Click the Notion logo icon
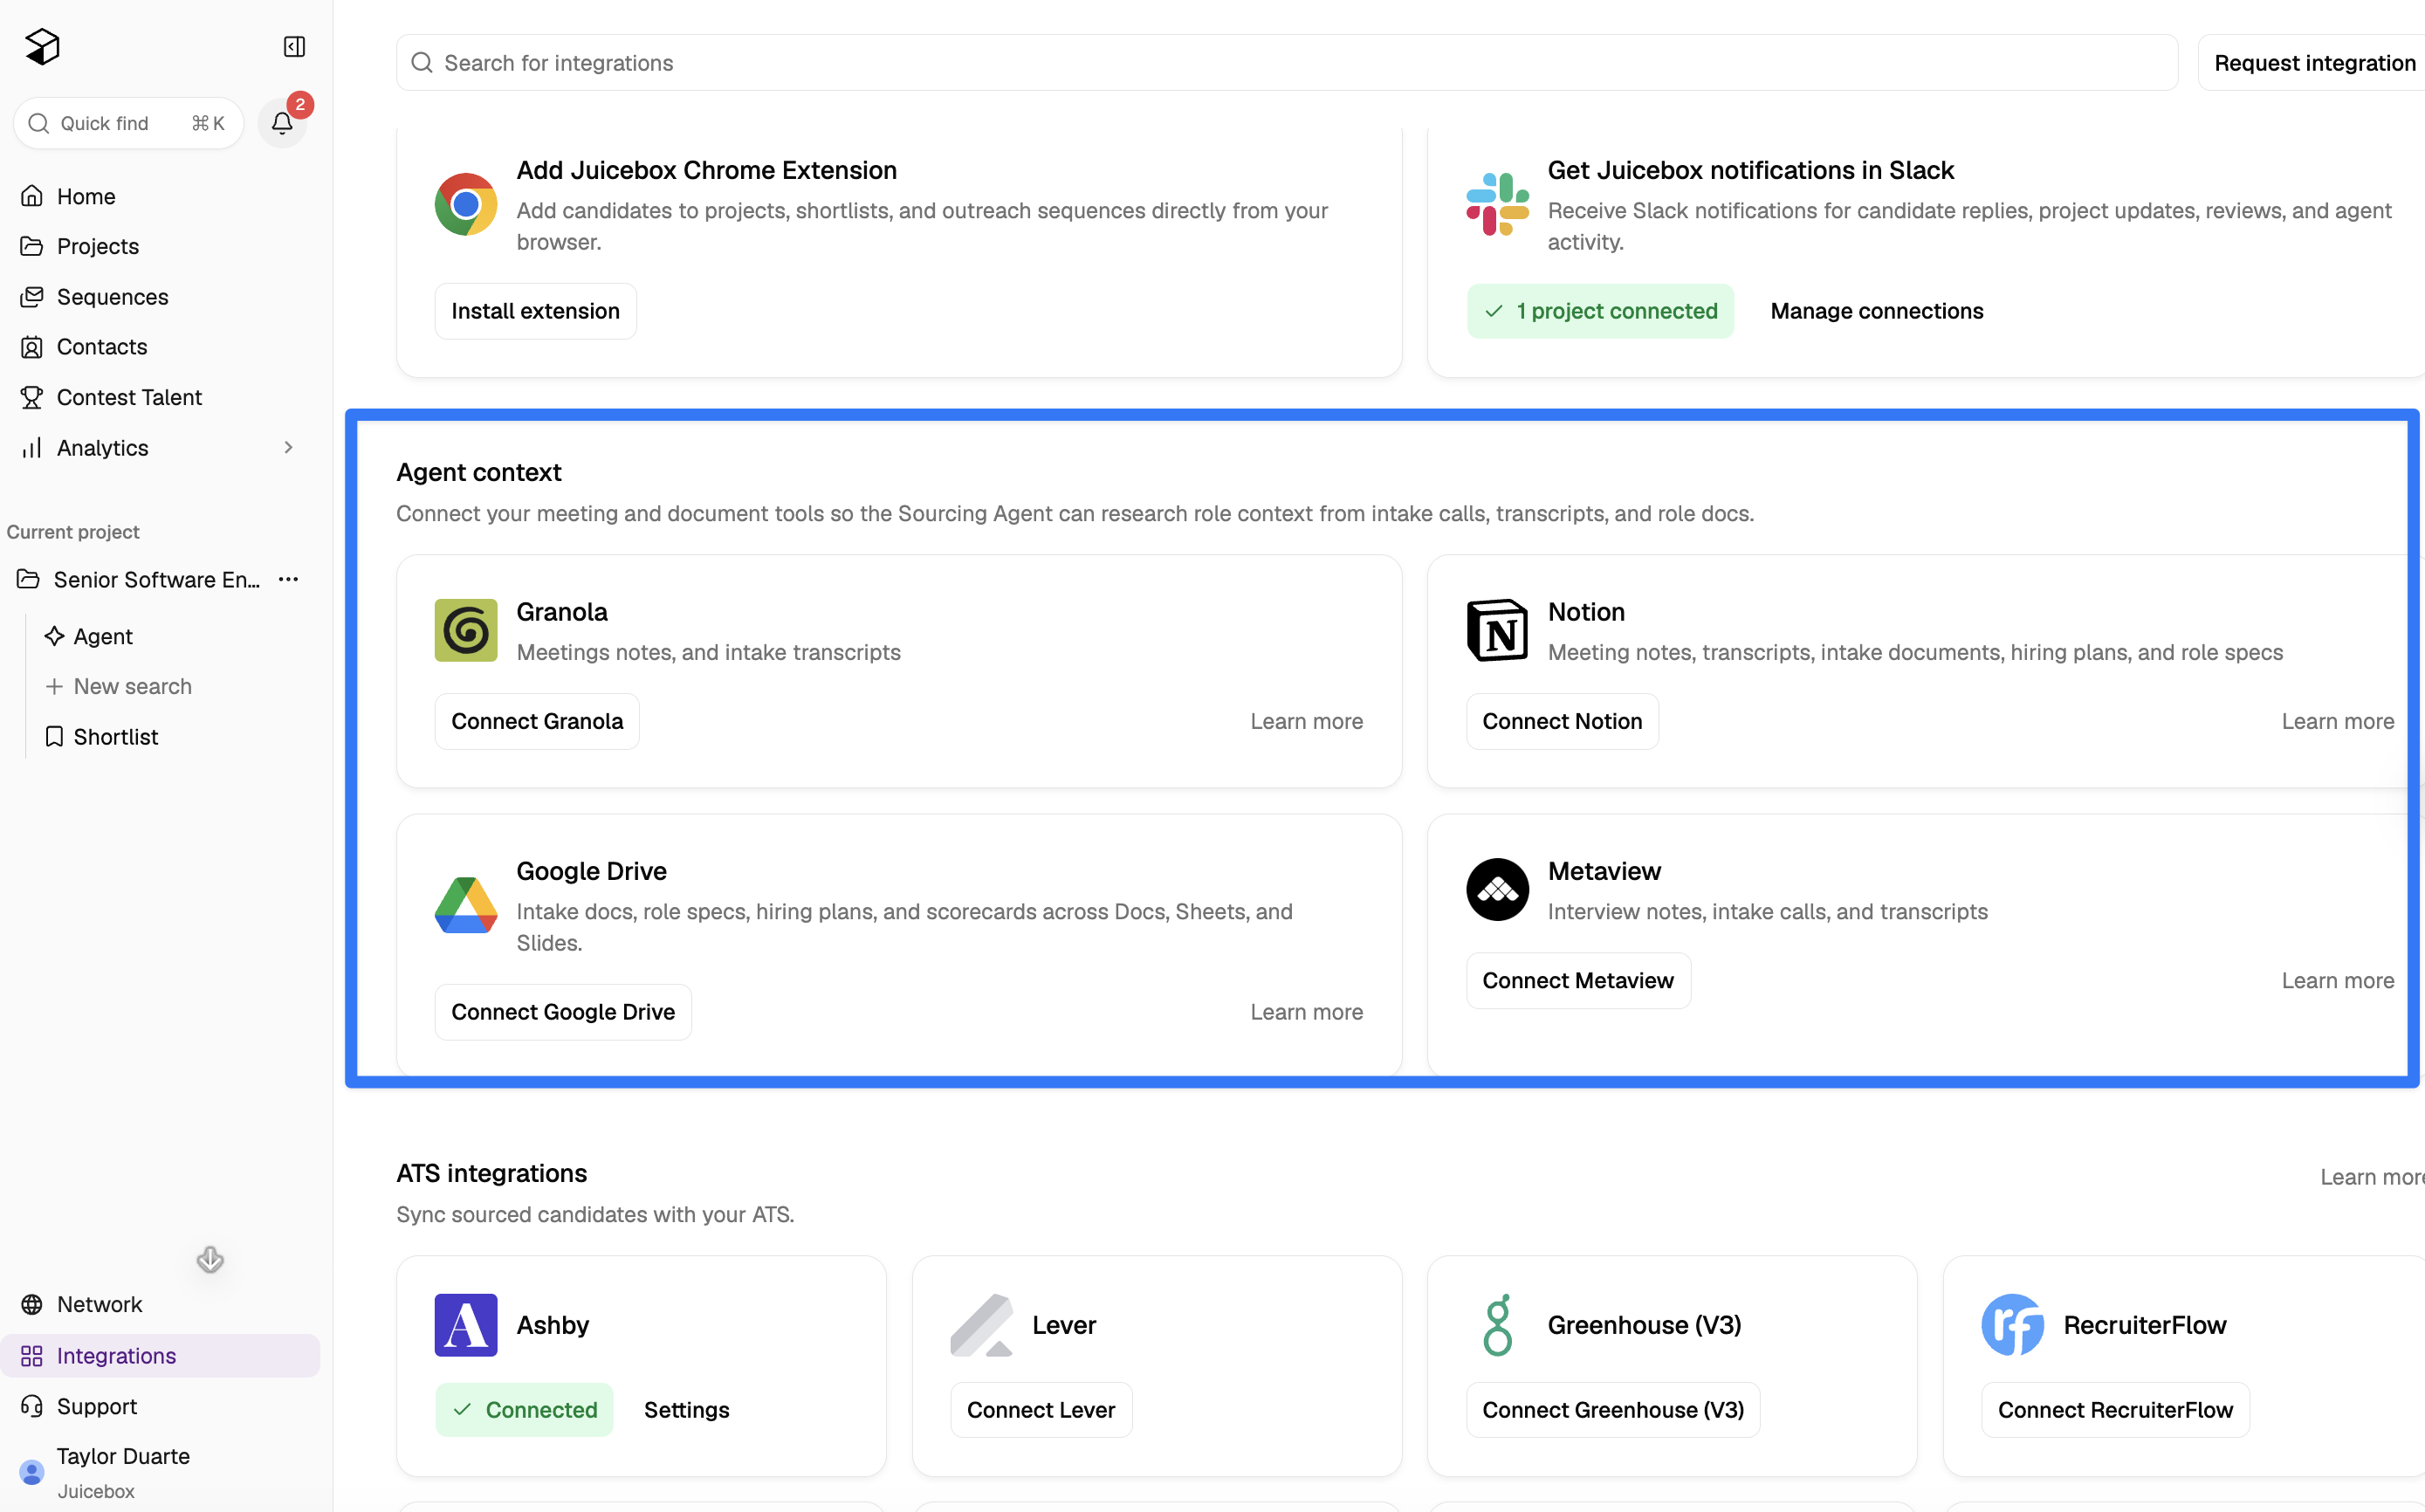This screenshot has height=1512, width=2425. pos(1497,630)
